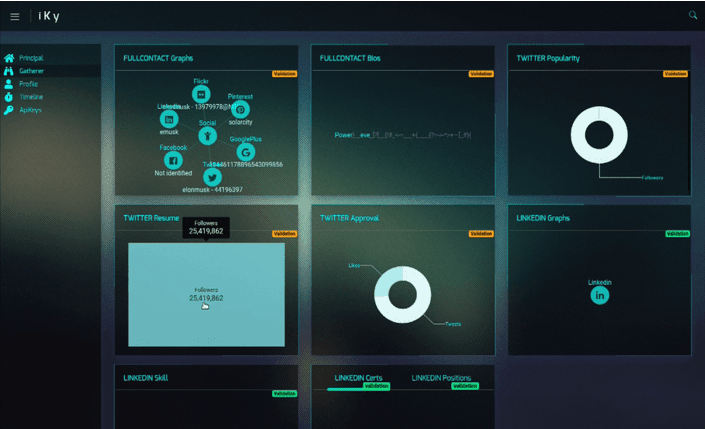Click the Followers 25,419,862 tooltip
The height and width of the screenshot is (429, 705).
(206, 228)
